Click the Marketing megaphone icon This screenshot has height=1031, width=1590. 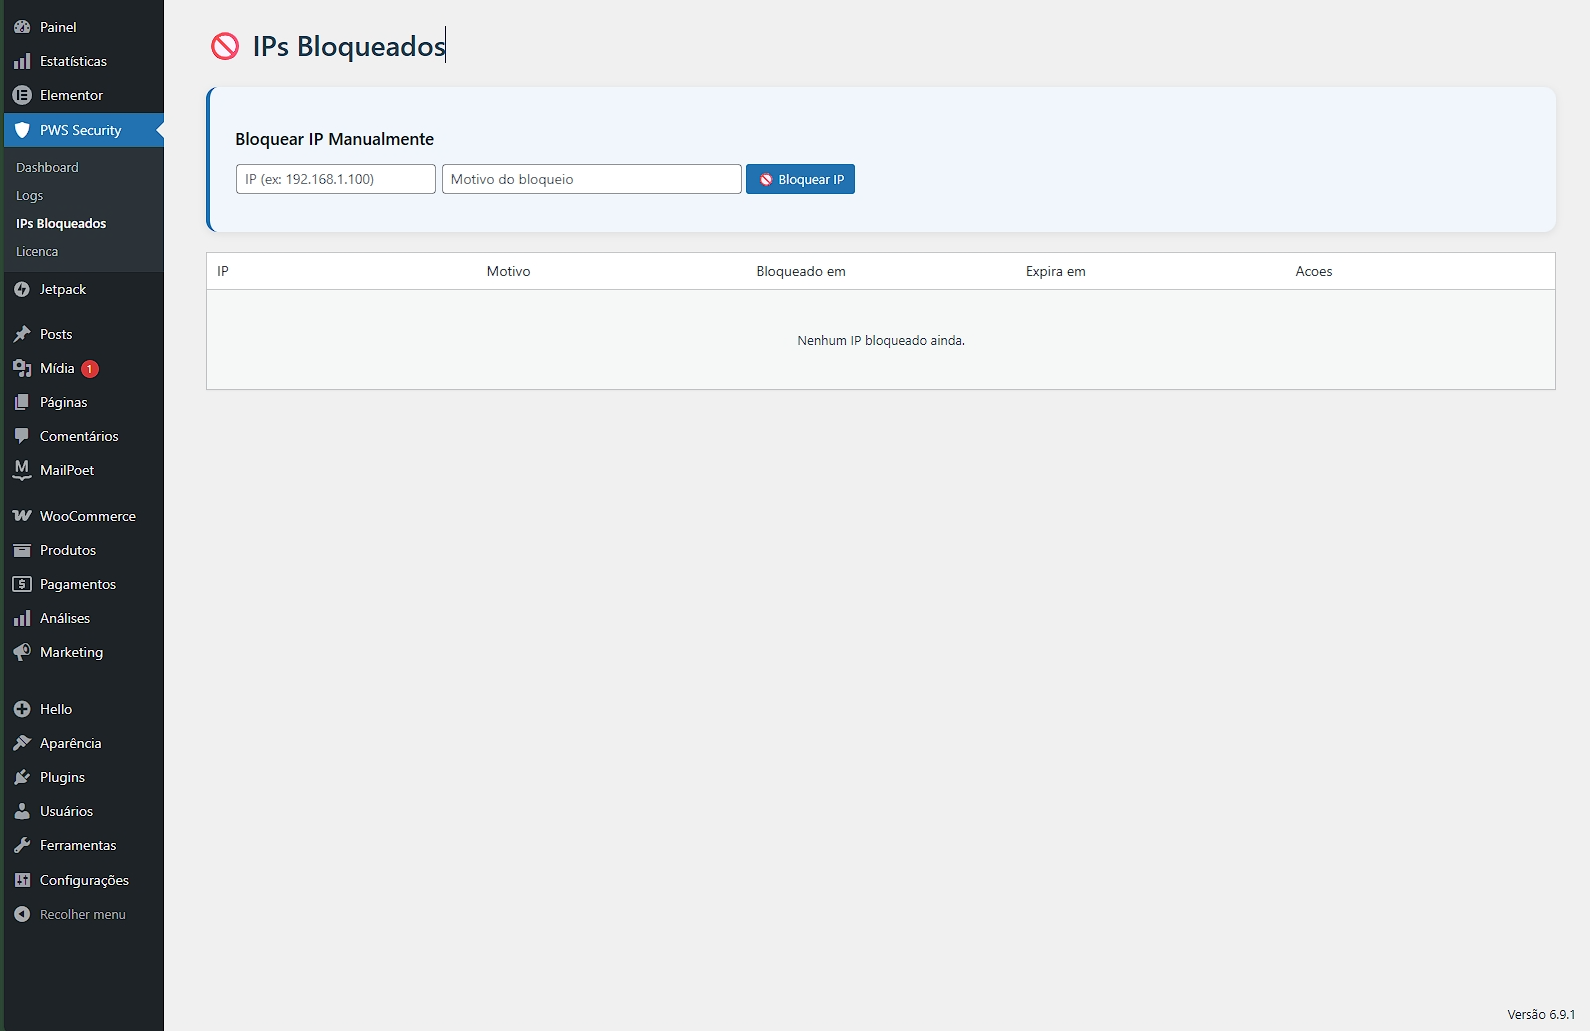point(22,652)
